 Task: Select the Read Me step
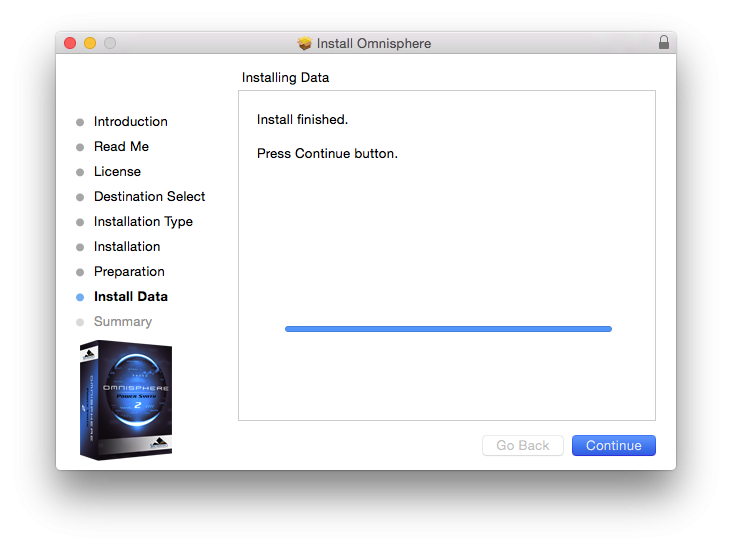click(121, 147)
